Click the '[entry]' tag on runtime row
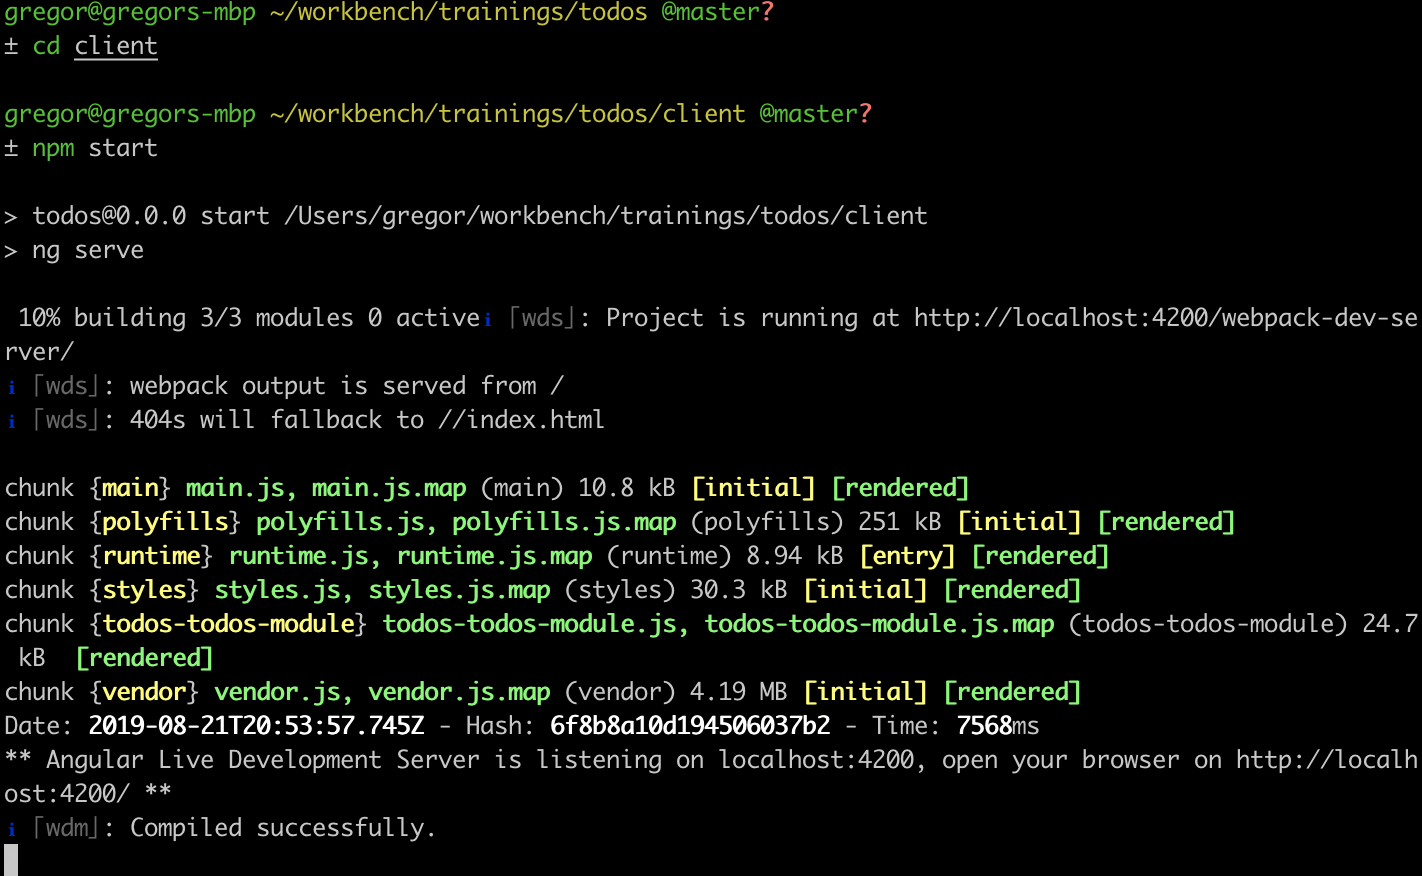Viewport: 1422px width, 876px height. tap(907, 556)
